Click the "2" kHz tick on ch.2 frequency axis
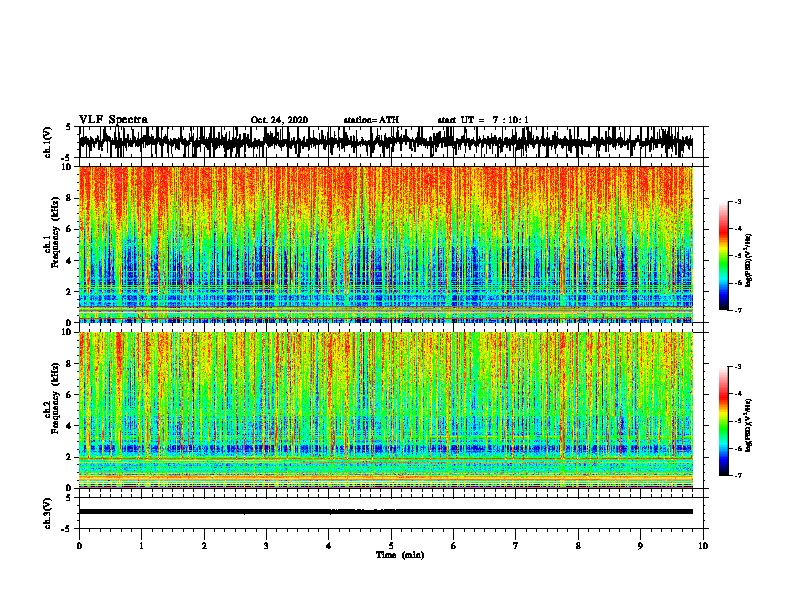 point(70,457)
